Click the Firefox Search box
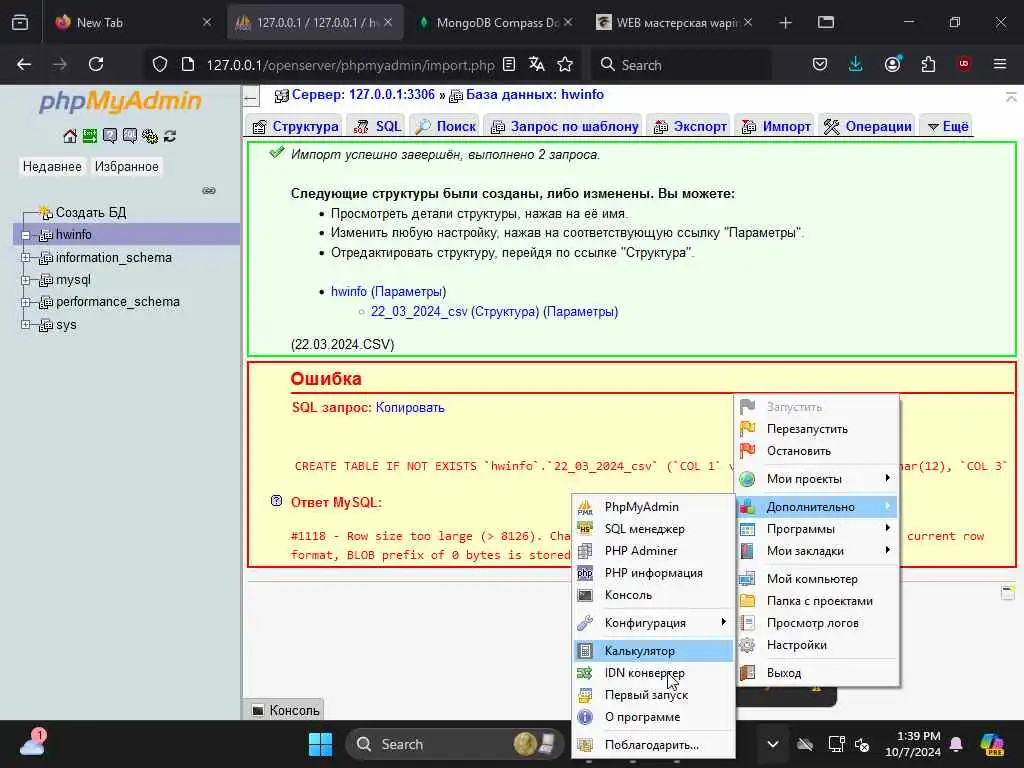 pyautogui.click(x=681, y=65)
